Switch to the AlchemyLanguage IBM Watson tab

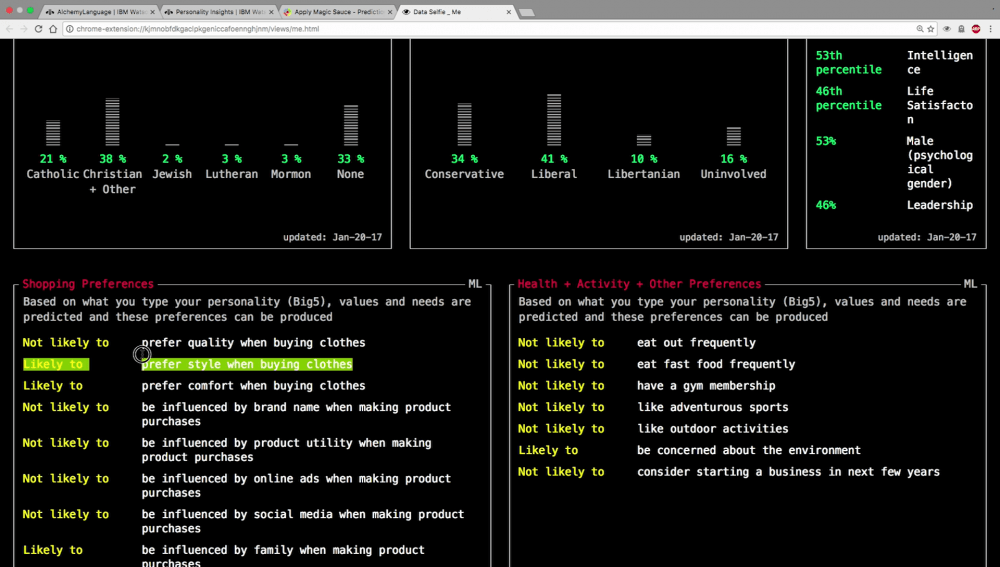point(95,12)
